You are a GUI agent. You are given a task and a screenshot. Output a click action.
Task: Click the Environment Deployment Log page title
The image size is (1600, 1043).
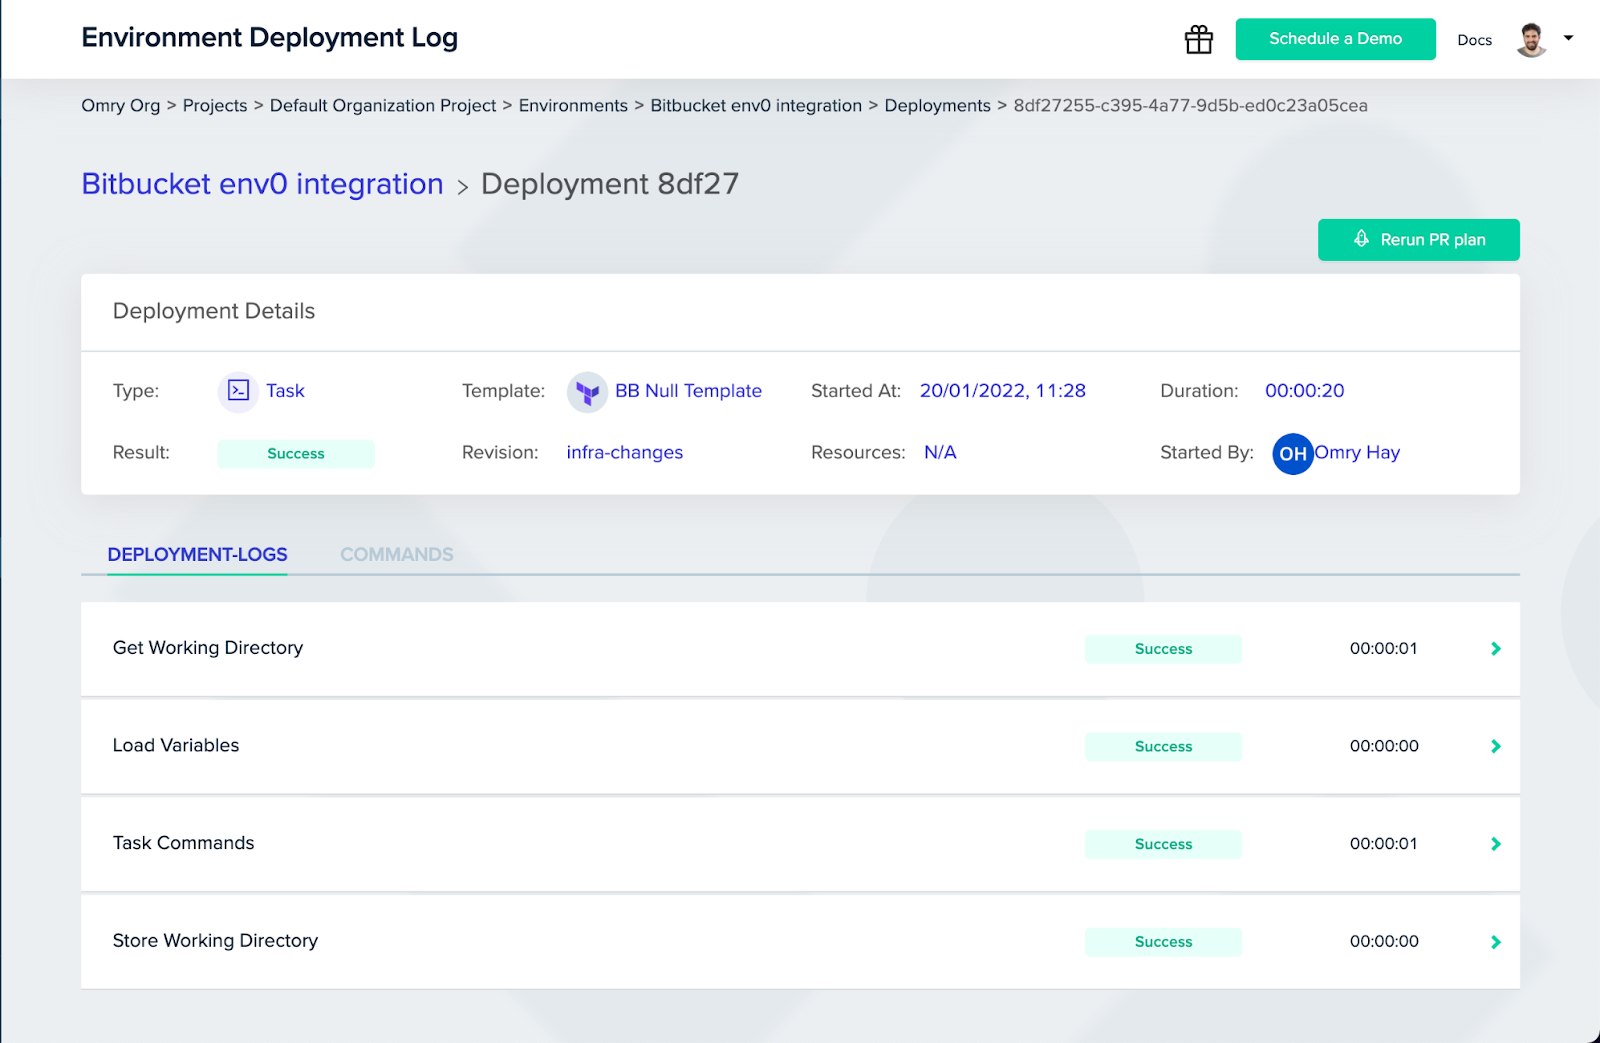pyautogui.click(x=270, y=38)
